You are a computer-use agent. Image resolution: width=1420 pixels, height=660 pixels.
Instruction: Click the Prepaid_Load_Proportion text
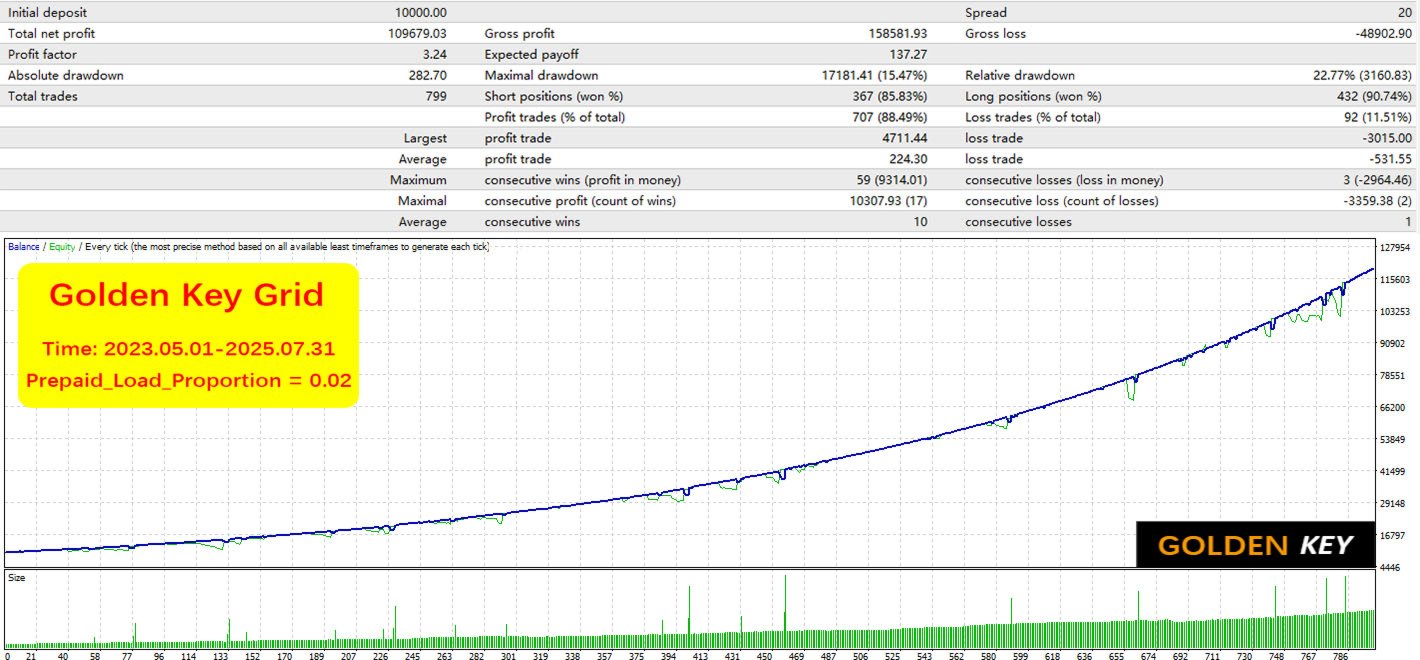point(188,380)
